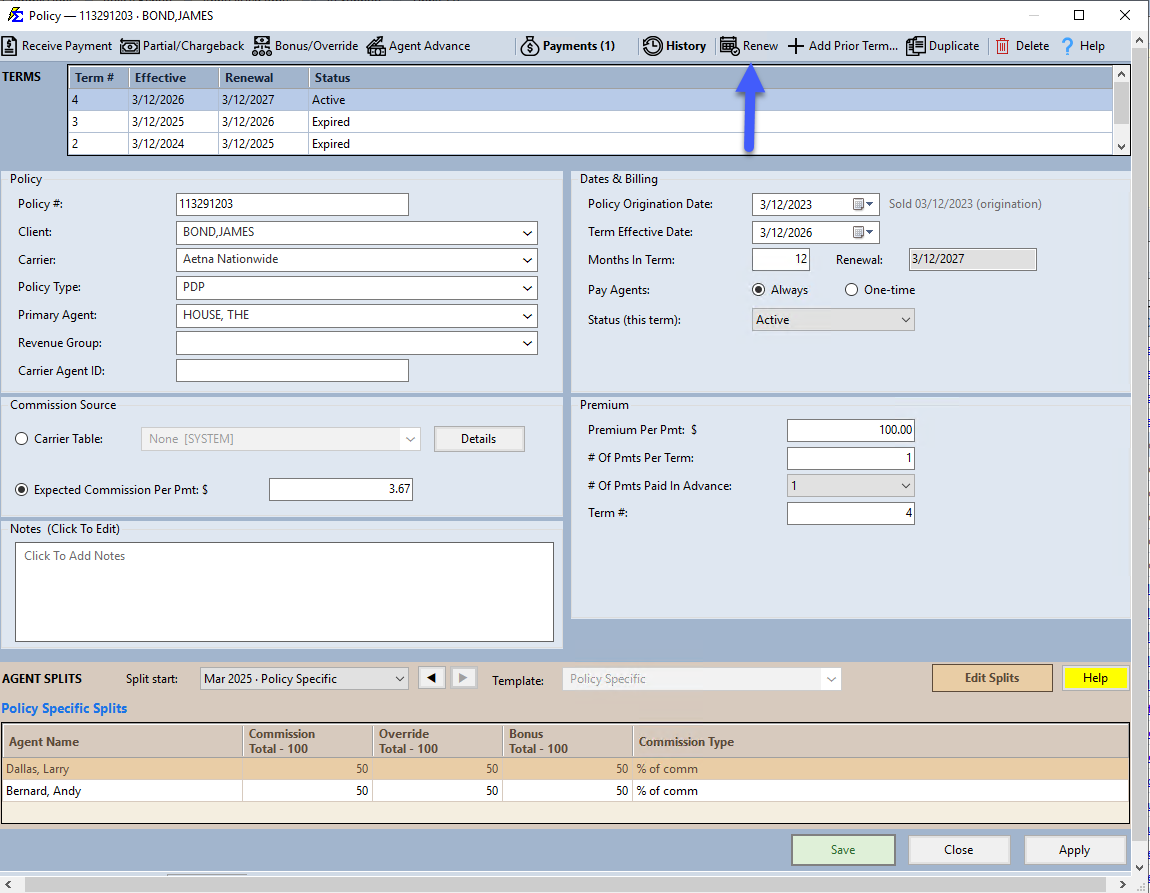Click Premium Per Pmt amount field
This screenshot has width=1150, height=893.
(x=851, y=430)
